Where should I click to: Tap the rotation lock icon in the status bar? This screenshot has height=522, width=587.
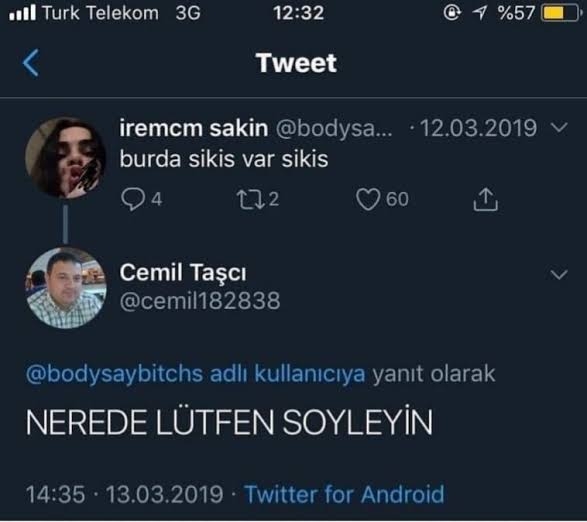(x=452, y=13)
